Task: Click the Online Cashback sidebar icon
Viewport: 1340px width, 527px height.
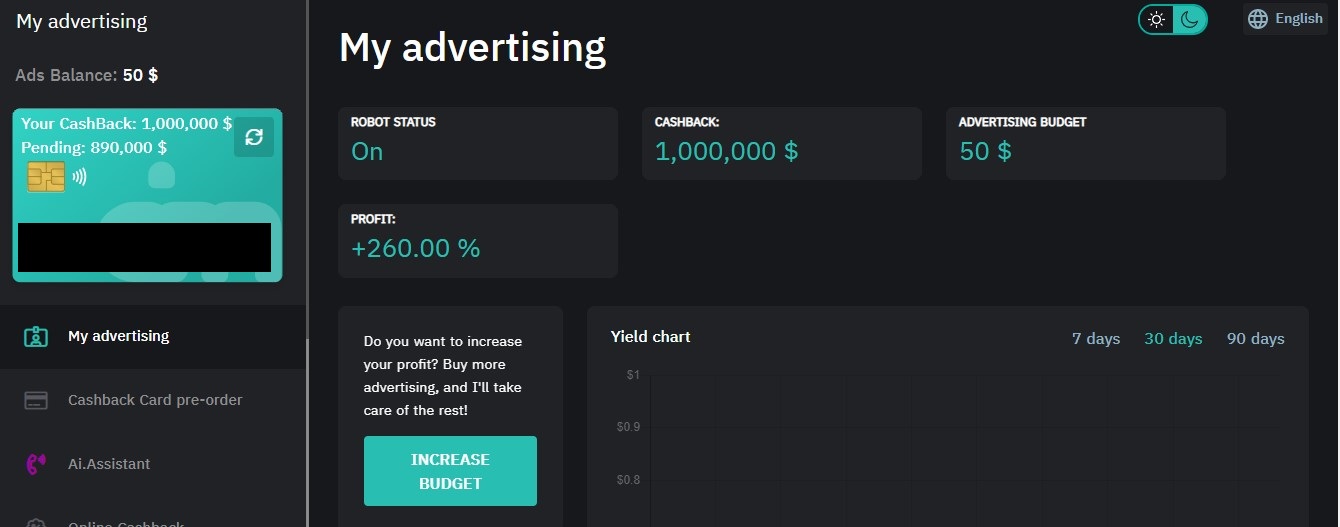Action: pos(36,522)
